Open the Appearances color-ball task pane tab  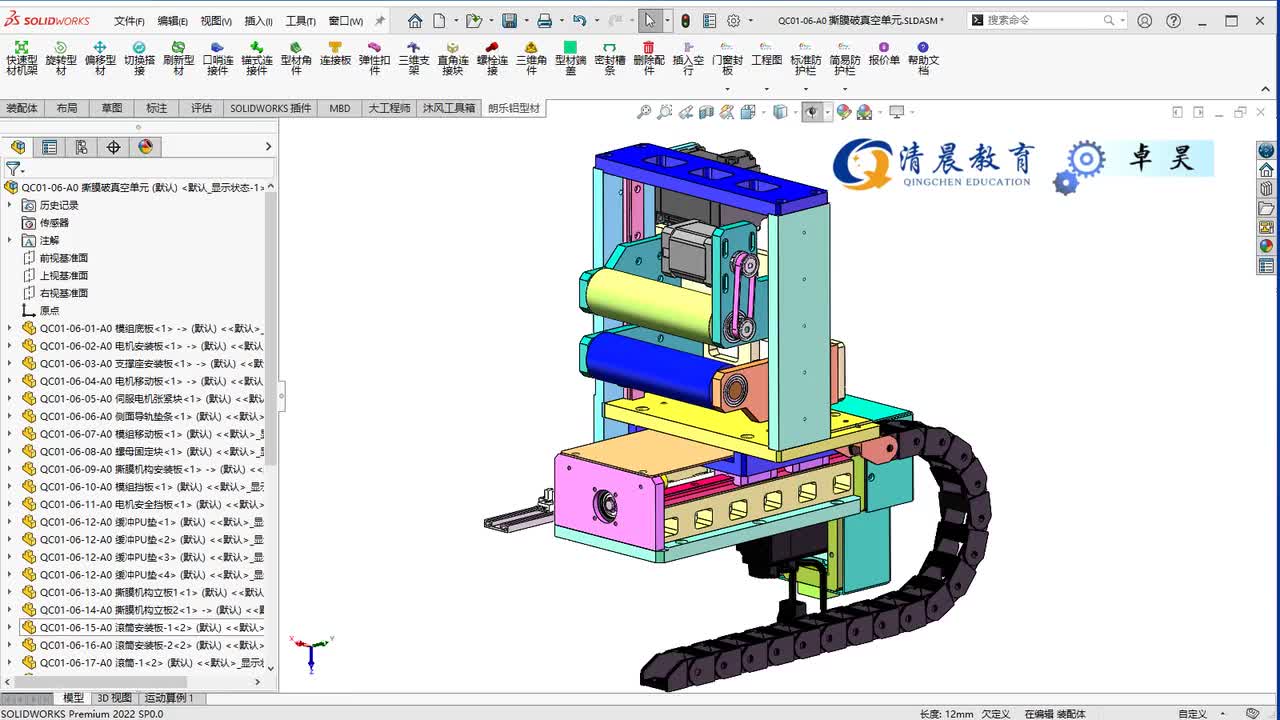click(1266, 247)
